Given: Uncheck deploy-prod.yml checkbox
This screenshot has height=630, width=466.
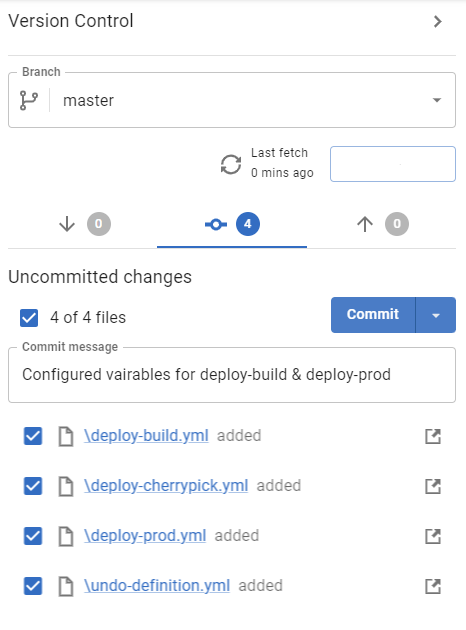Looking at the screenshot, I should pyautogui.click(x=33, y=536).
